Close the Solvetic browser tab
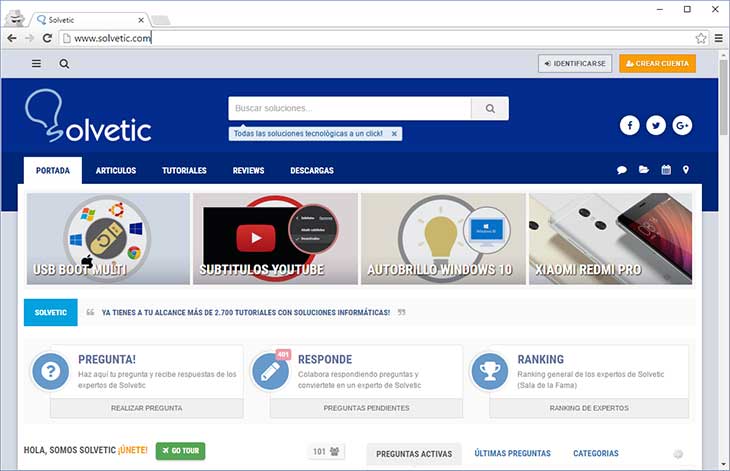Image resolution: width=730 pixels, height=471 pixels. pos(141,20)
